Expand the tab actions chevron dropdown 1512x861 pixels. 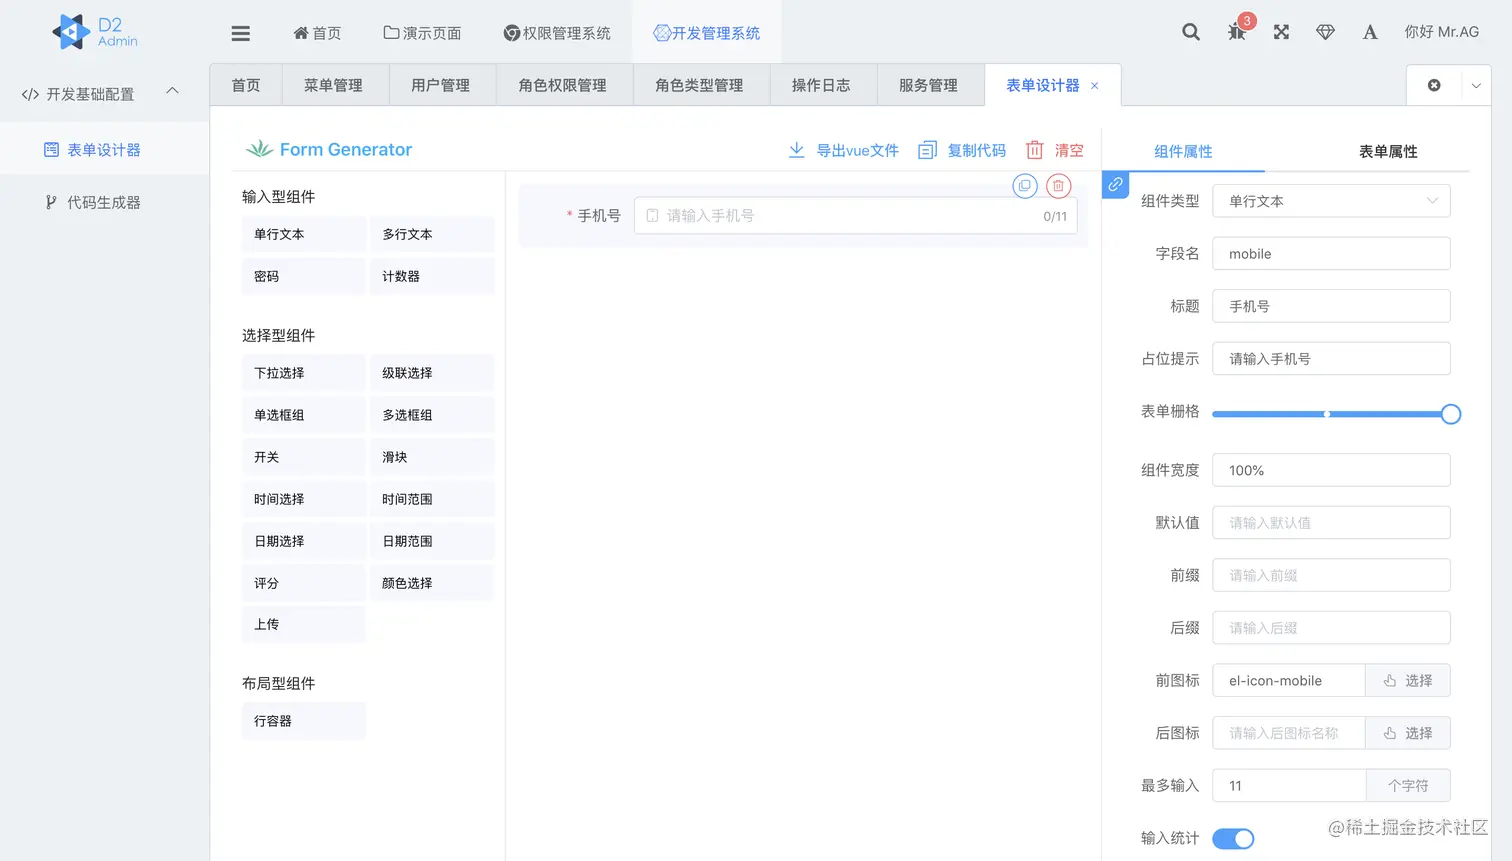1476,86
